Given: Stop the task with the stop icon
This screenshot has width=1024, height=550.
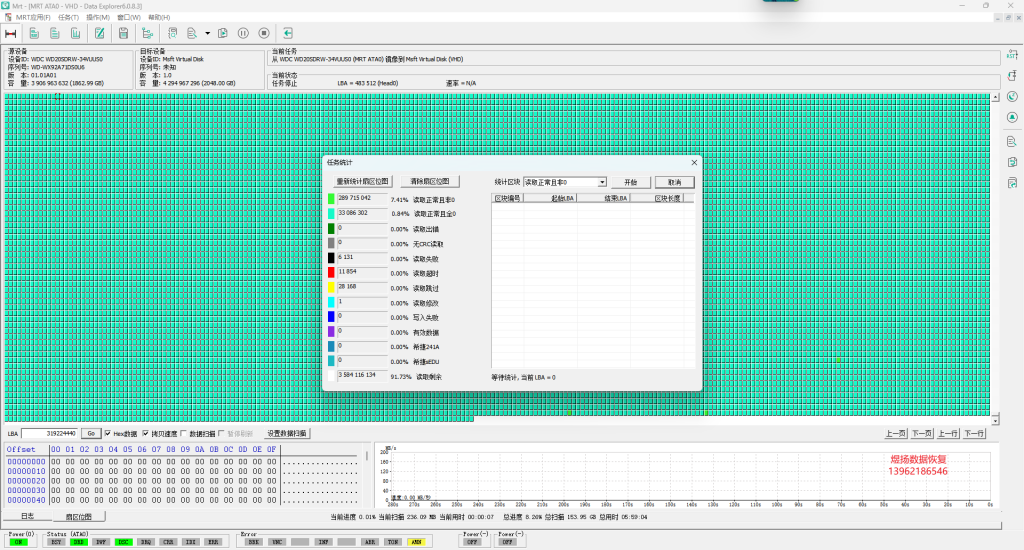Looking at the screenshot, I should pos(264,33).
